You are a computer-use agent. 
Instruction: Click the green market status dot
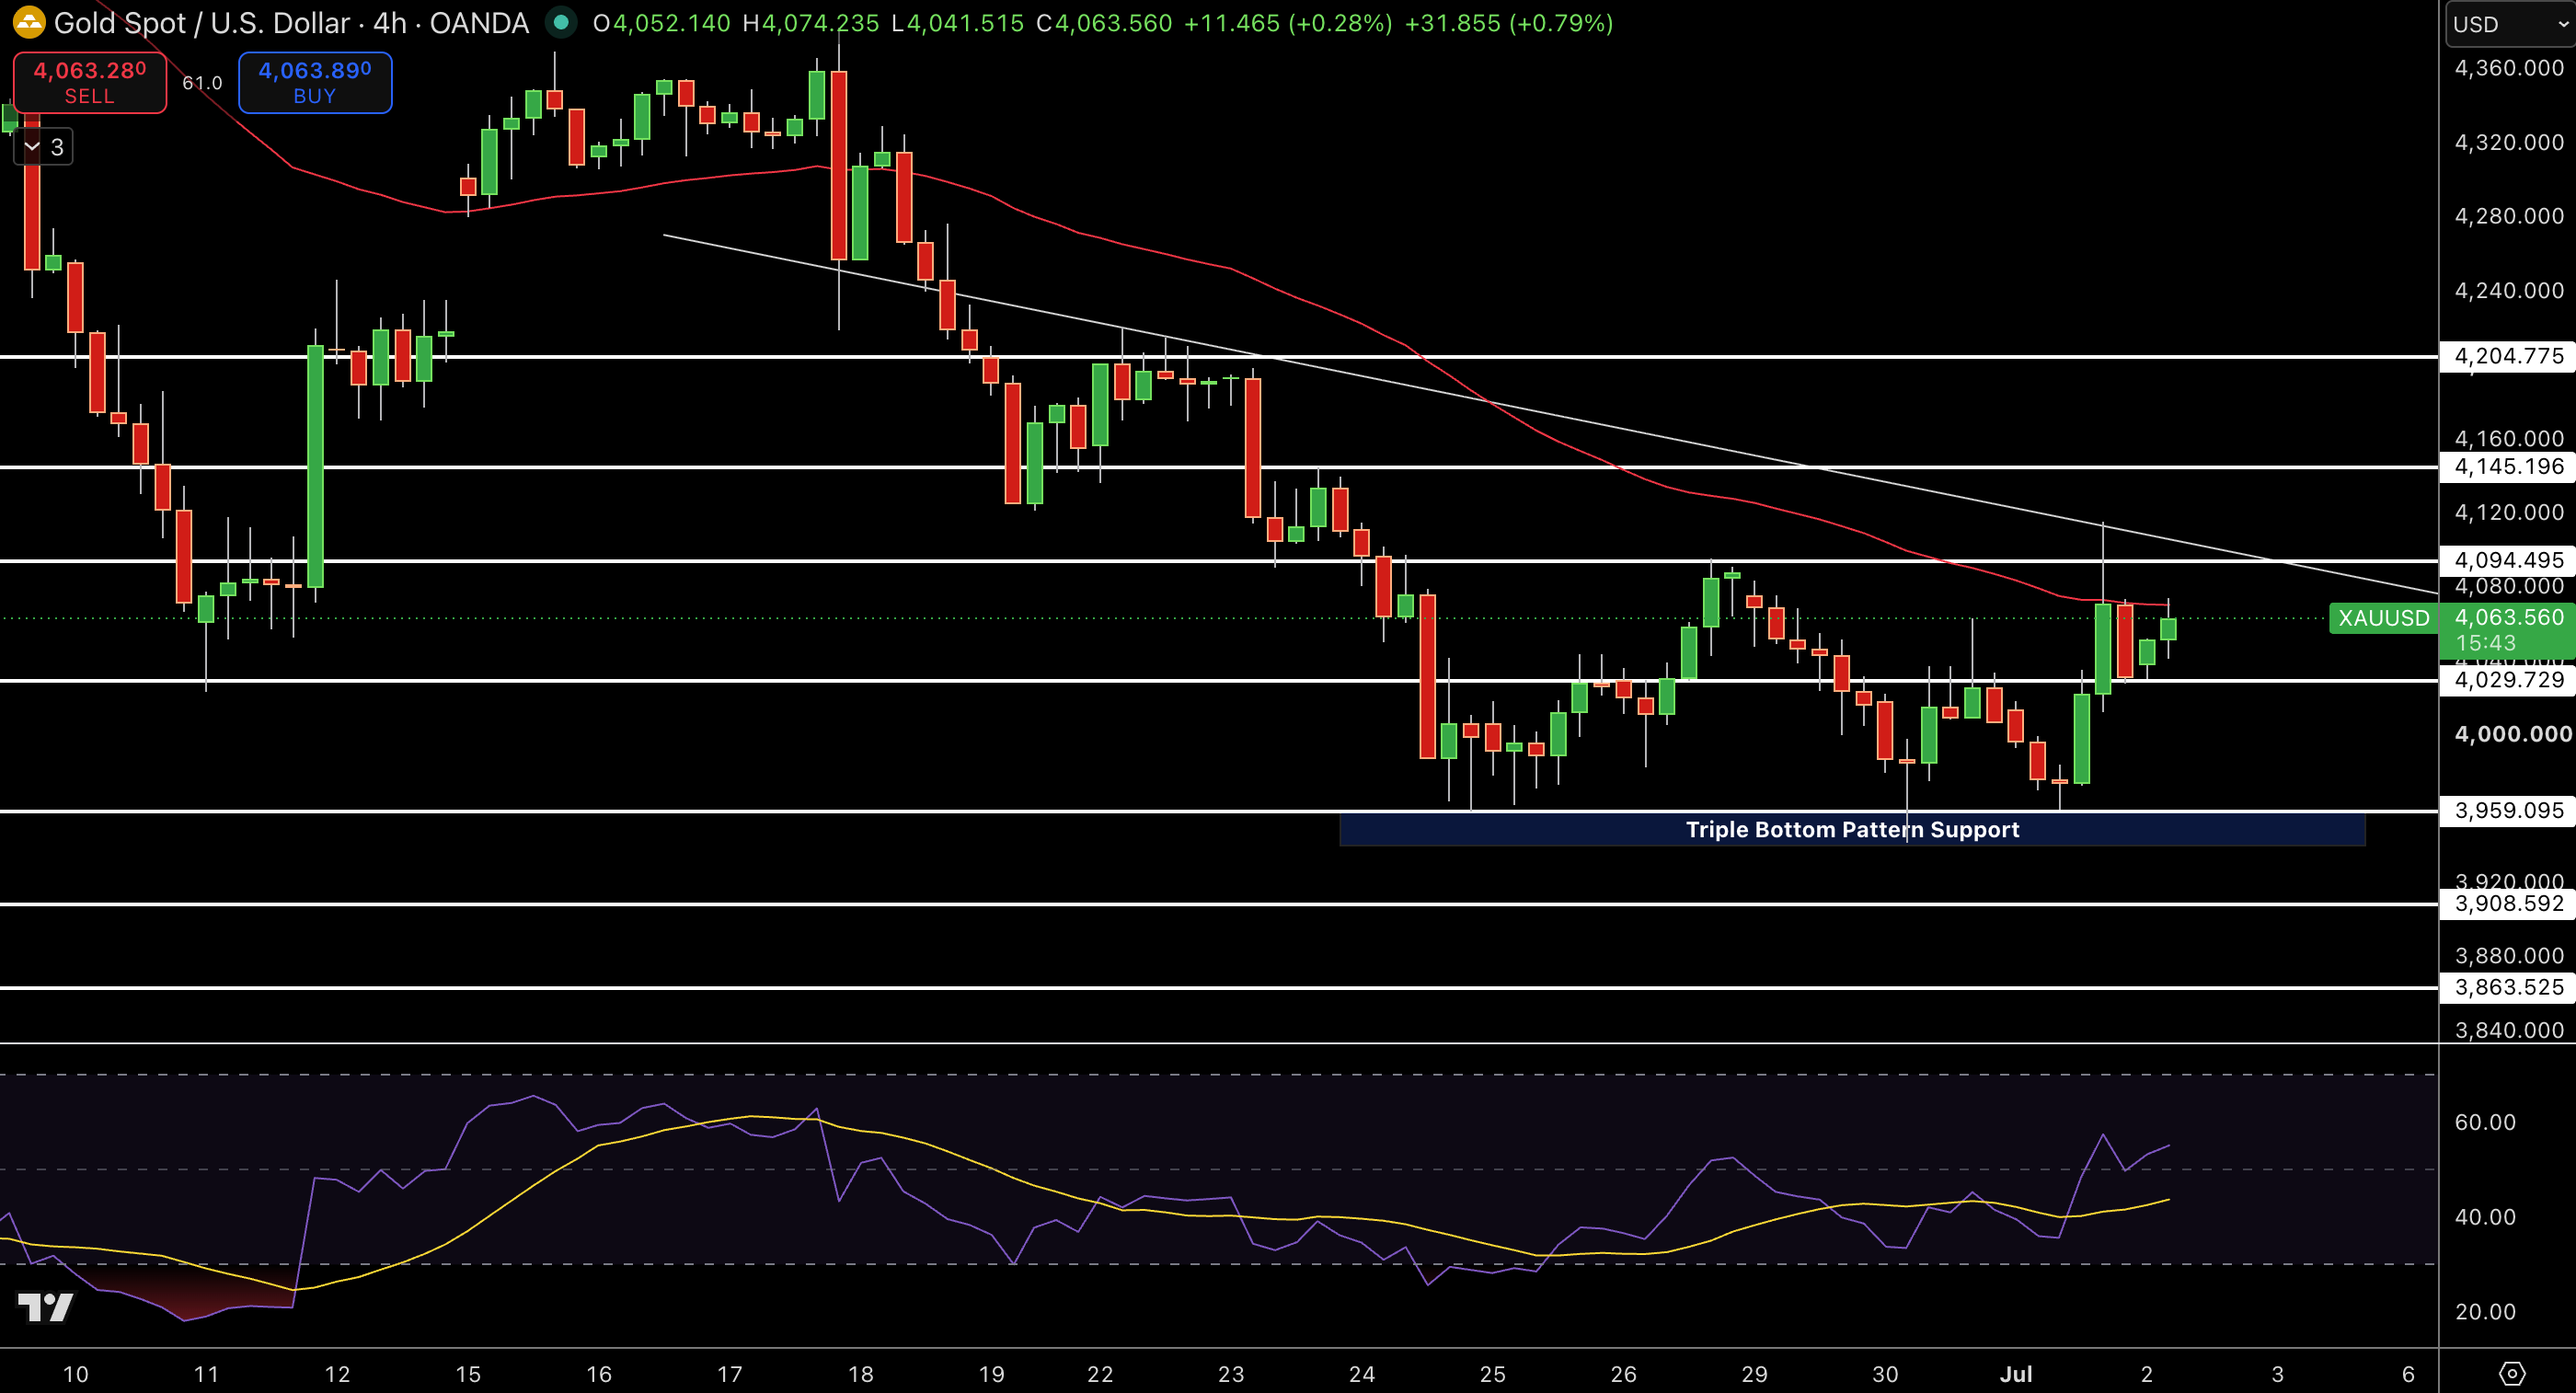point(562,22)
